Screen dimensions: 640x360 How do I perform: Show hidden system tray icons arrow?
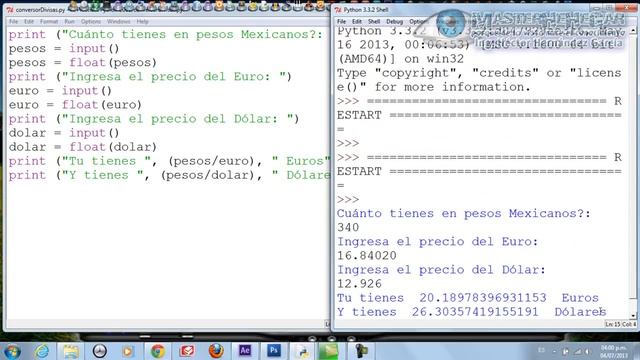point(554,351)
